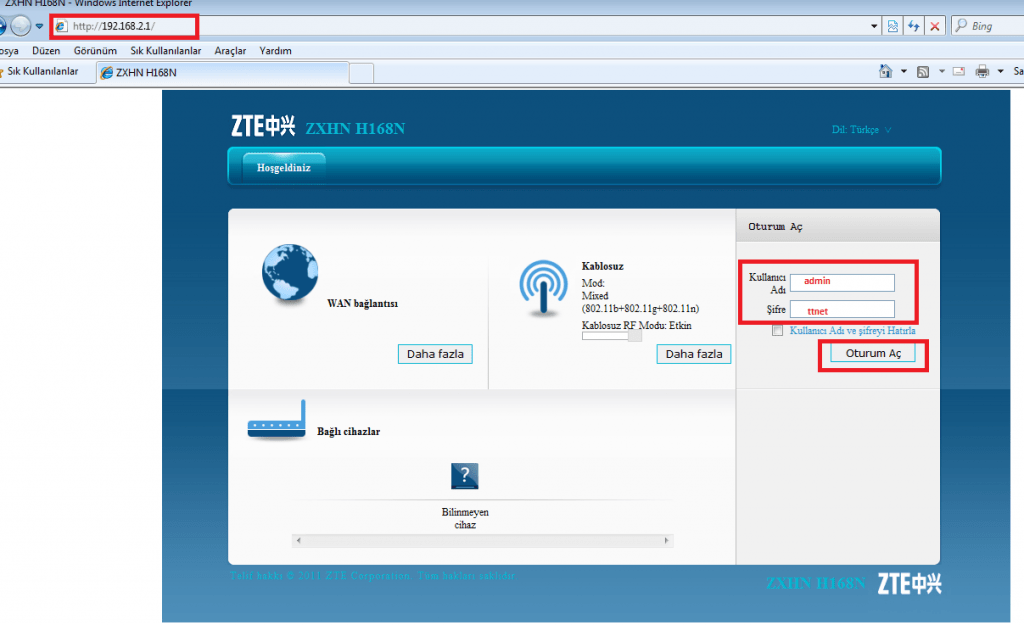Click the Refresh icon in Internet Explorer toolbar

pyautogui.click(x=914, y=26)
